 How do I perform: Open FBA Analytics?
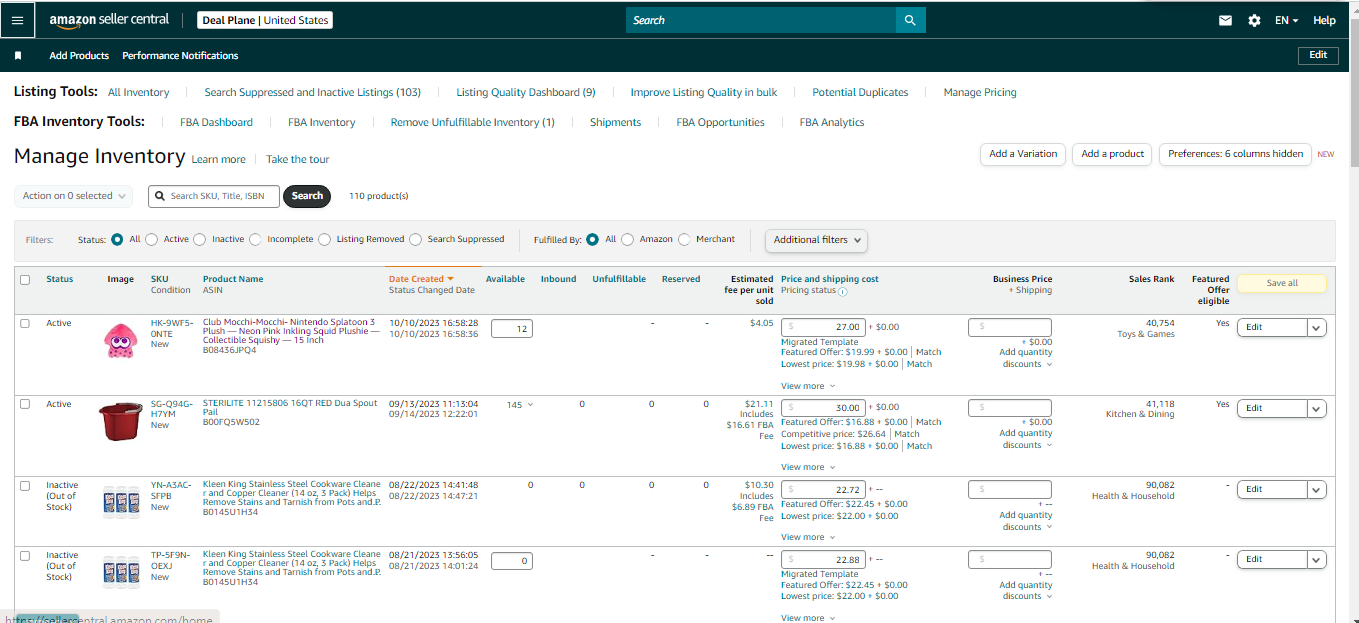(x=832, y=122)
